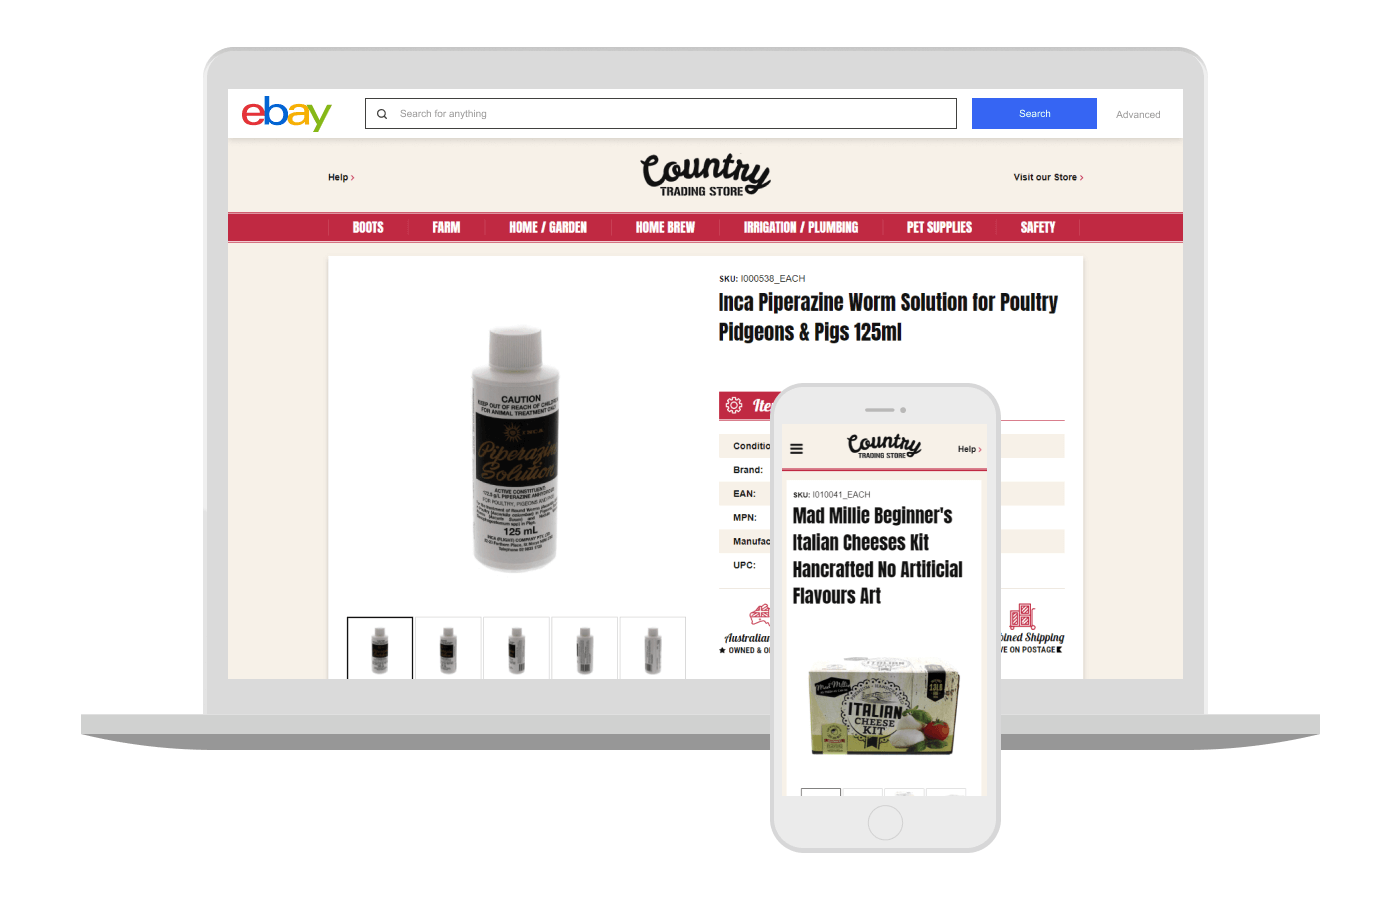Image resolution: width=1400 pixels, height=900 pixels.
Task: Open the BOOTS menu category
Action: point(368,228)
